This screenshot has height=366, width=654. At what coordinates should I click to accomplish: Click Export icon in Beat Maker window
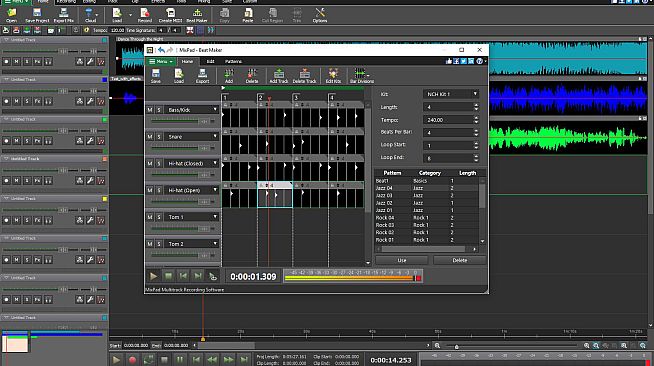pyautogui.click(x=202, y=76)
